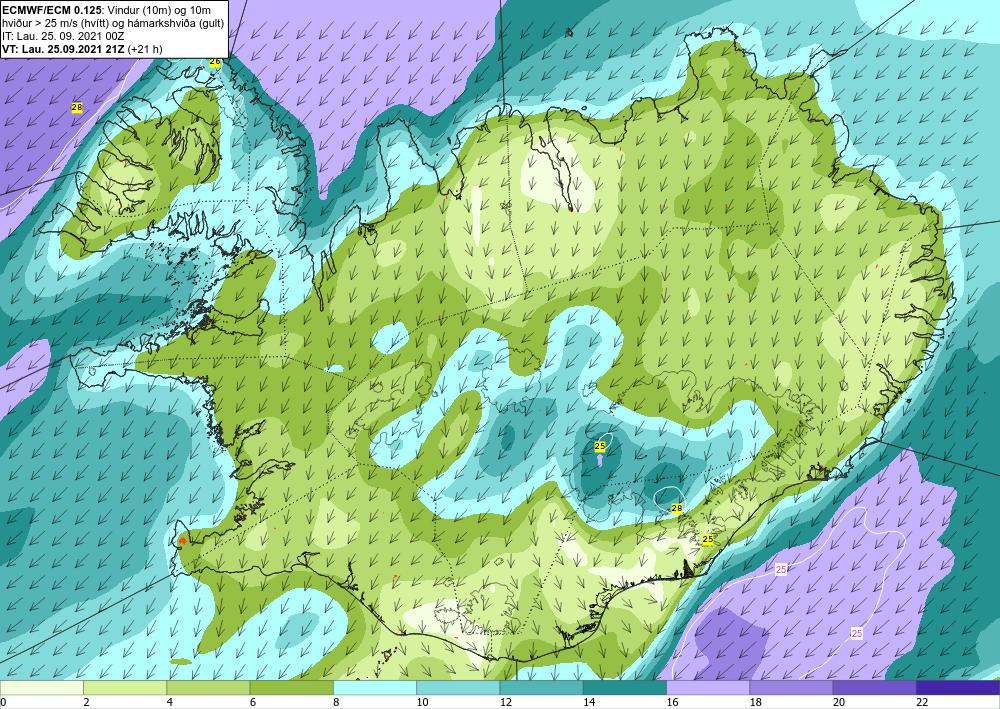Click yellow 25 label above the purple arrow
Screen dimensions: 1000x709
coord(599,446)
